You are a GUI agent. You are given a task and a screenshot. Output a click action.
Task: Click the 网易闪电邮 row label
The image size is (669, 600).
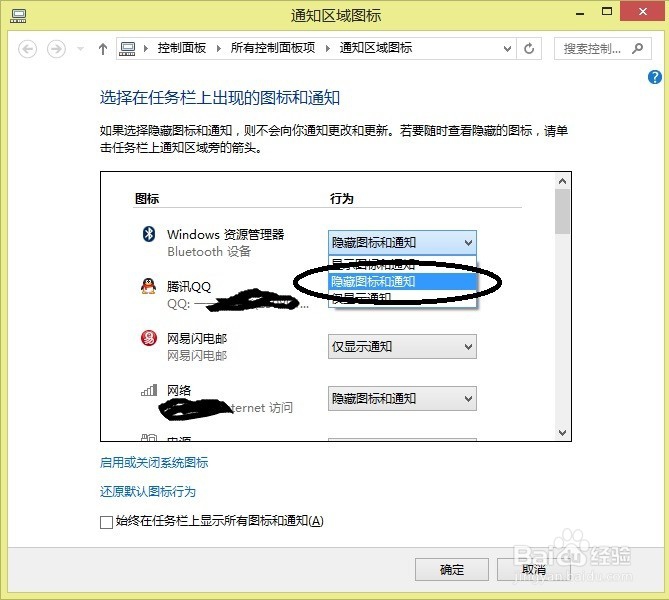[x=197, y=338]
